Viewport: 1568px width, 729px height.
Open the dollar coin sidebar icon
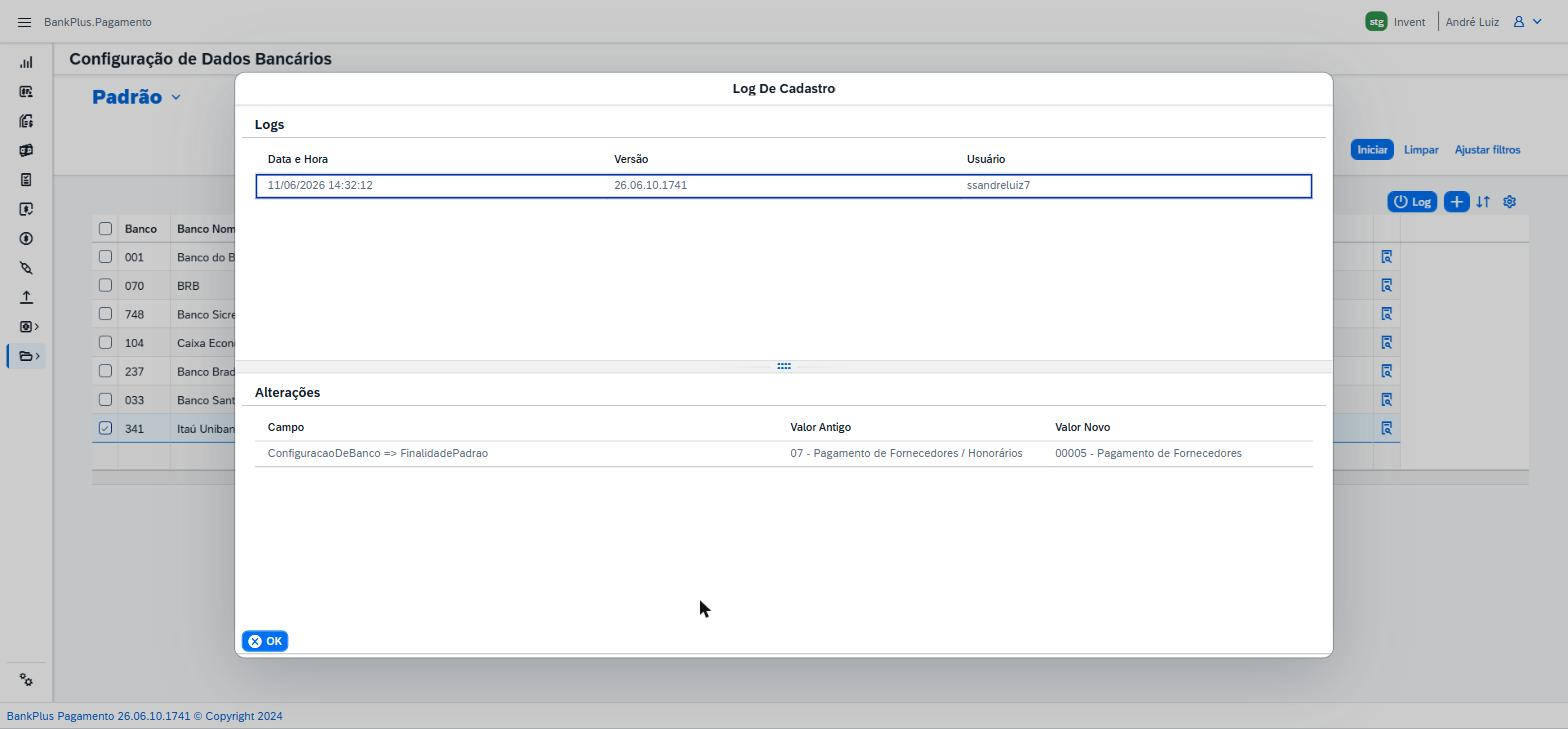(26, 239)
